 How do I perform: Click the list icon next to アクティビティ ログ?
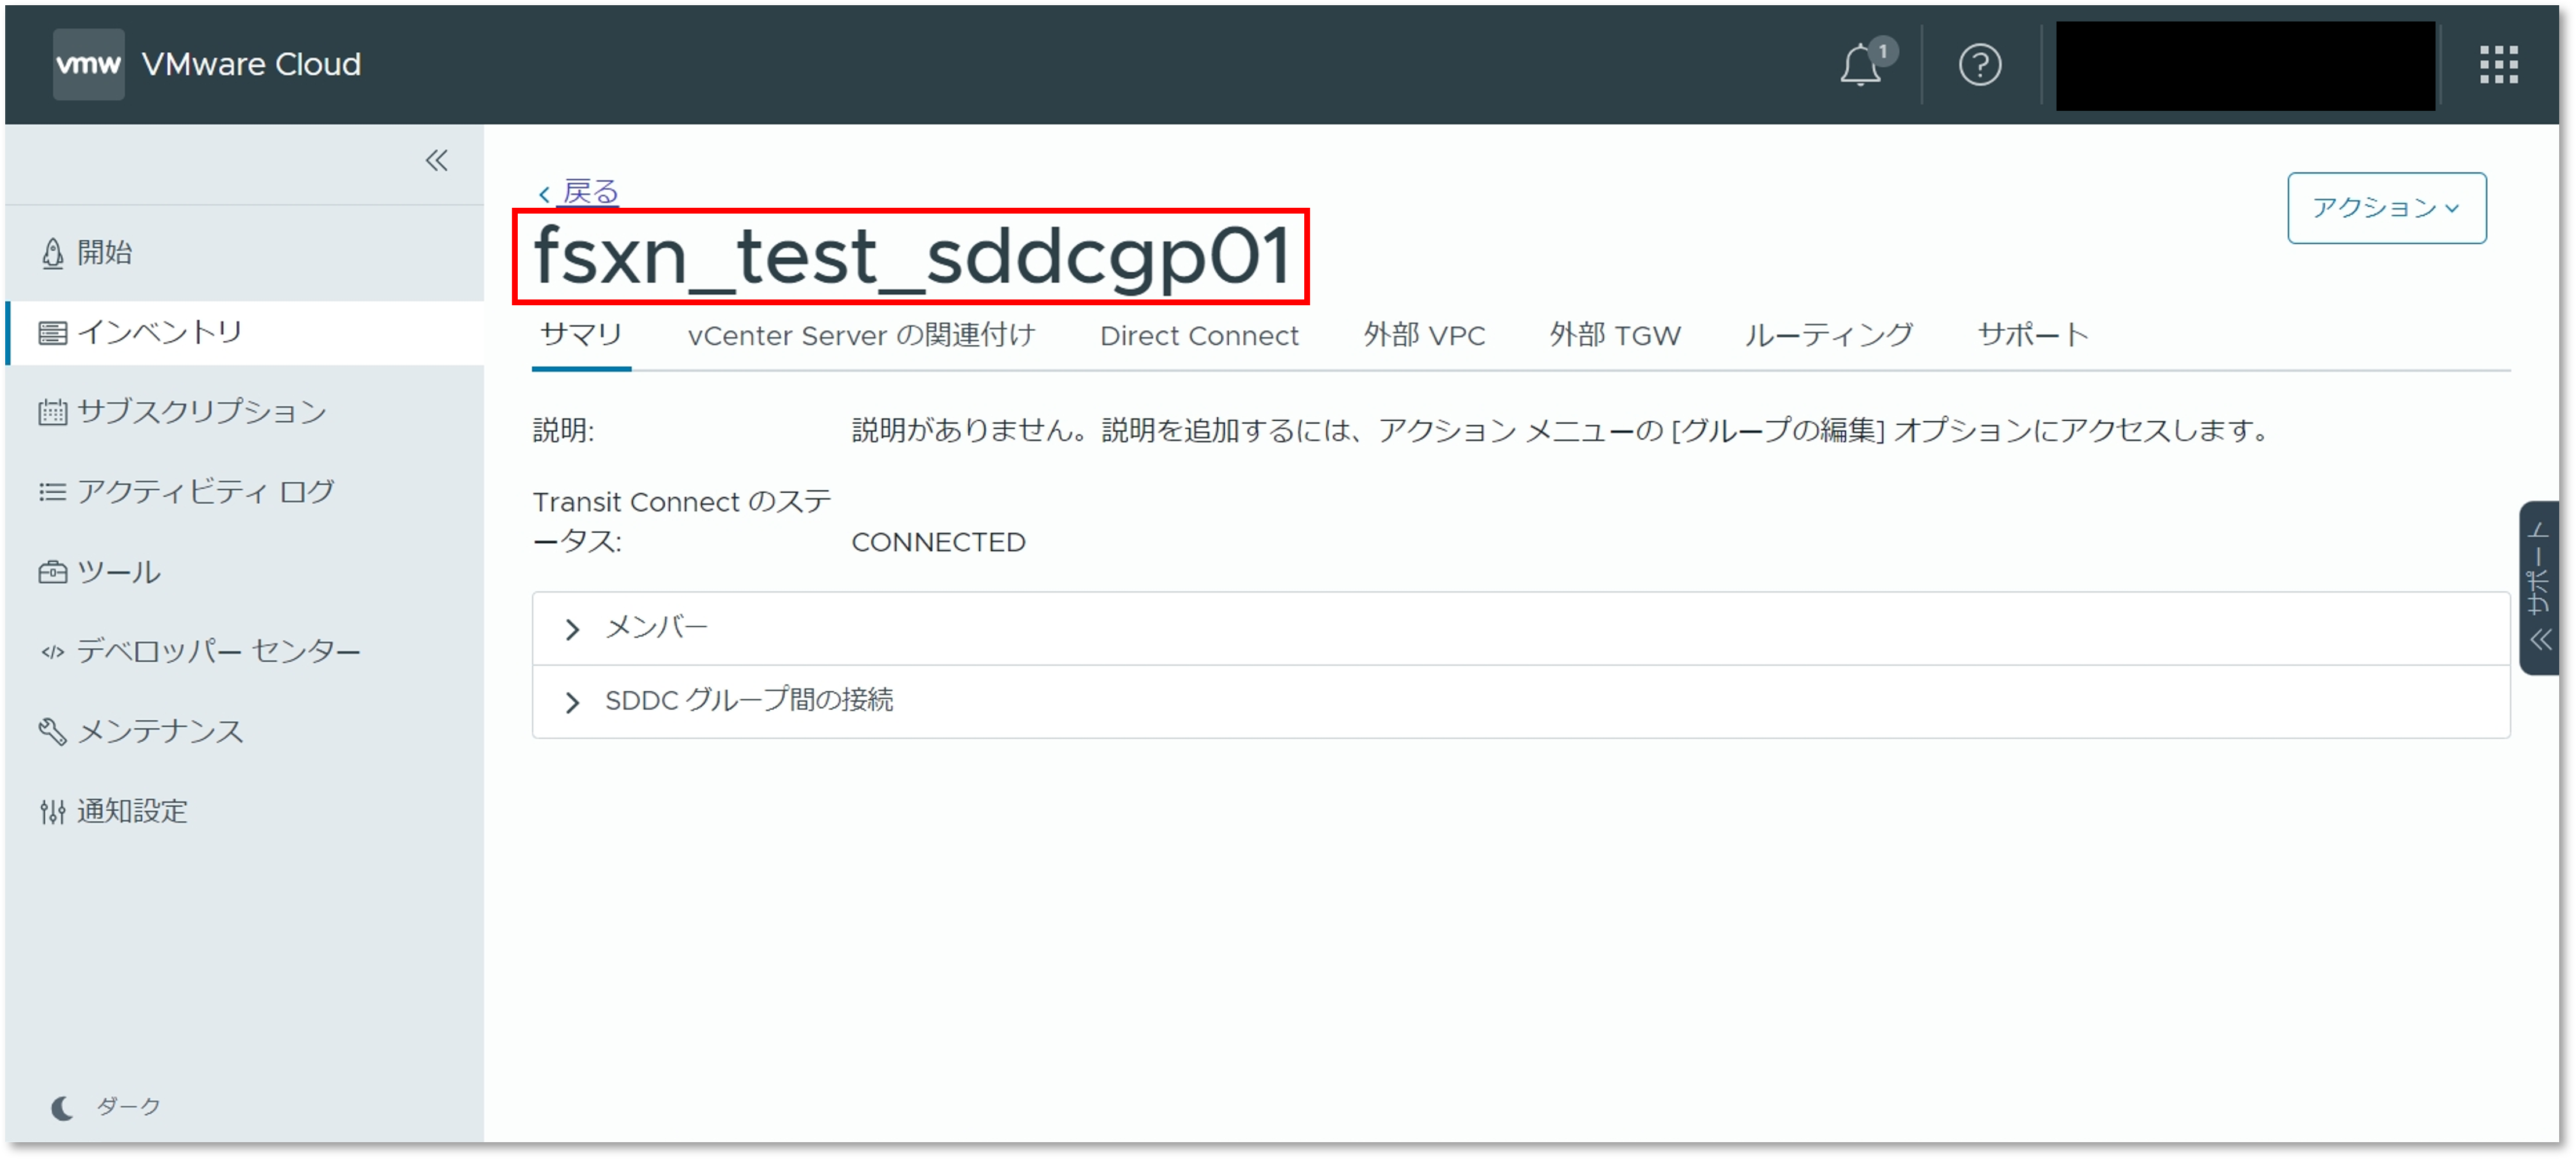coord(52,492)
